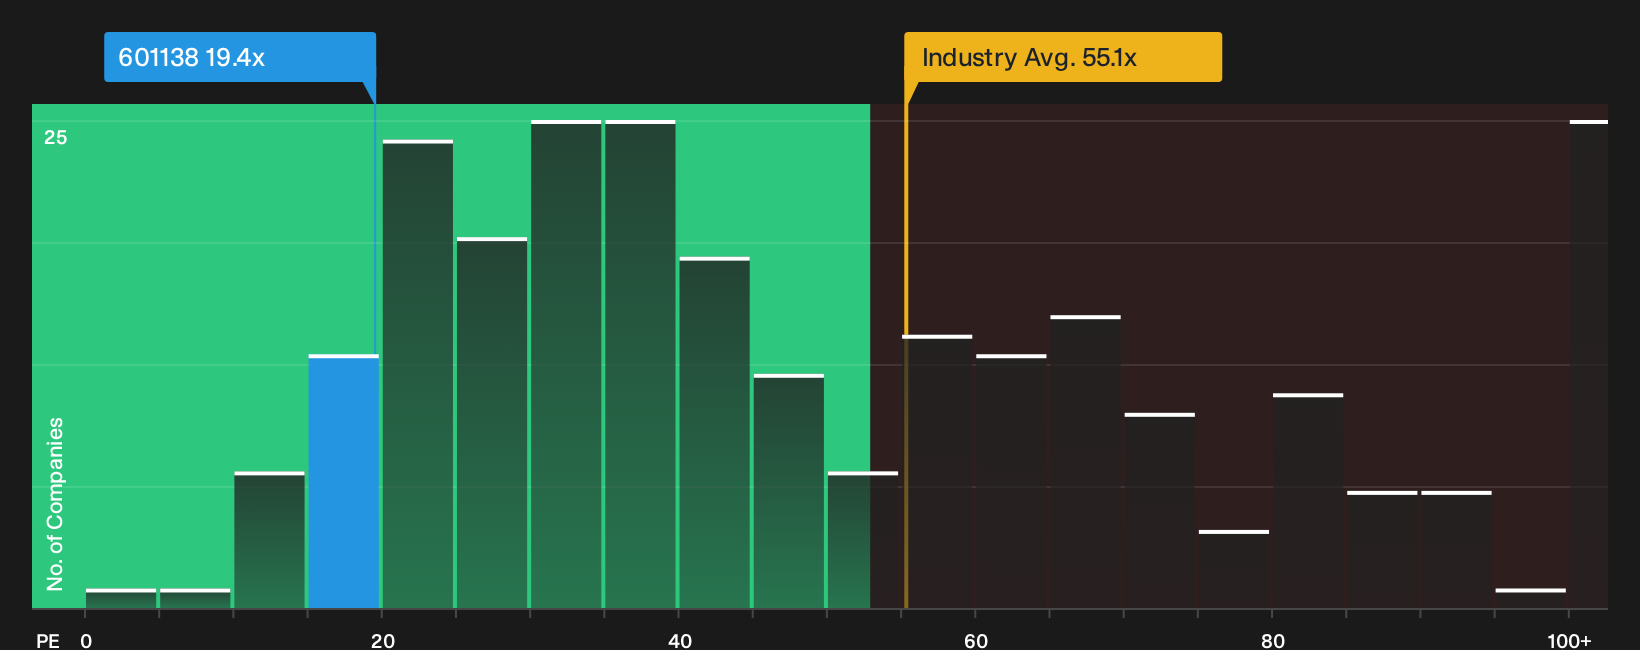Screen dimensions: 1640x650
Task: Select the histogram bar for PE 75-80
Action: pyautogui.click(x=1234, y=570)
